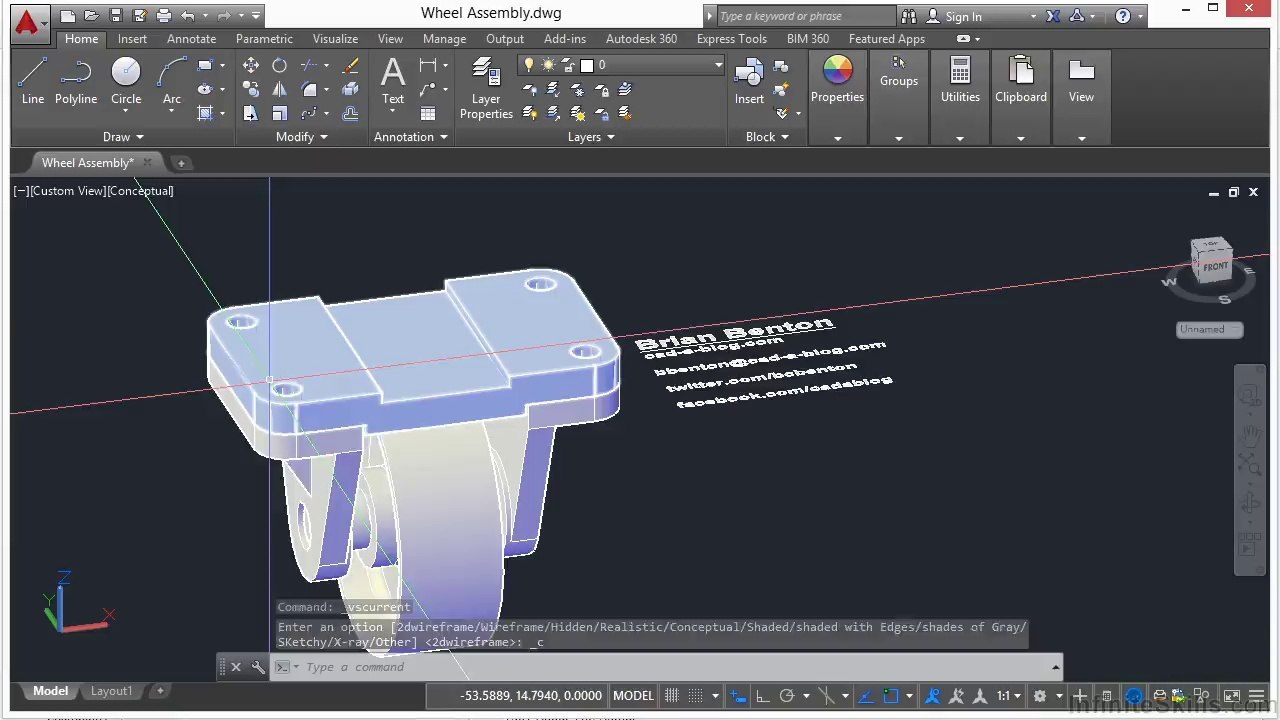Toggle ortho mode in status bar
This screenshot has width=1280, height=720.
[x=762, y=696]
